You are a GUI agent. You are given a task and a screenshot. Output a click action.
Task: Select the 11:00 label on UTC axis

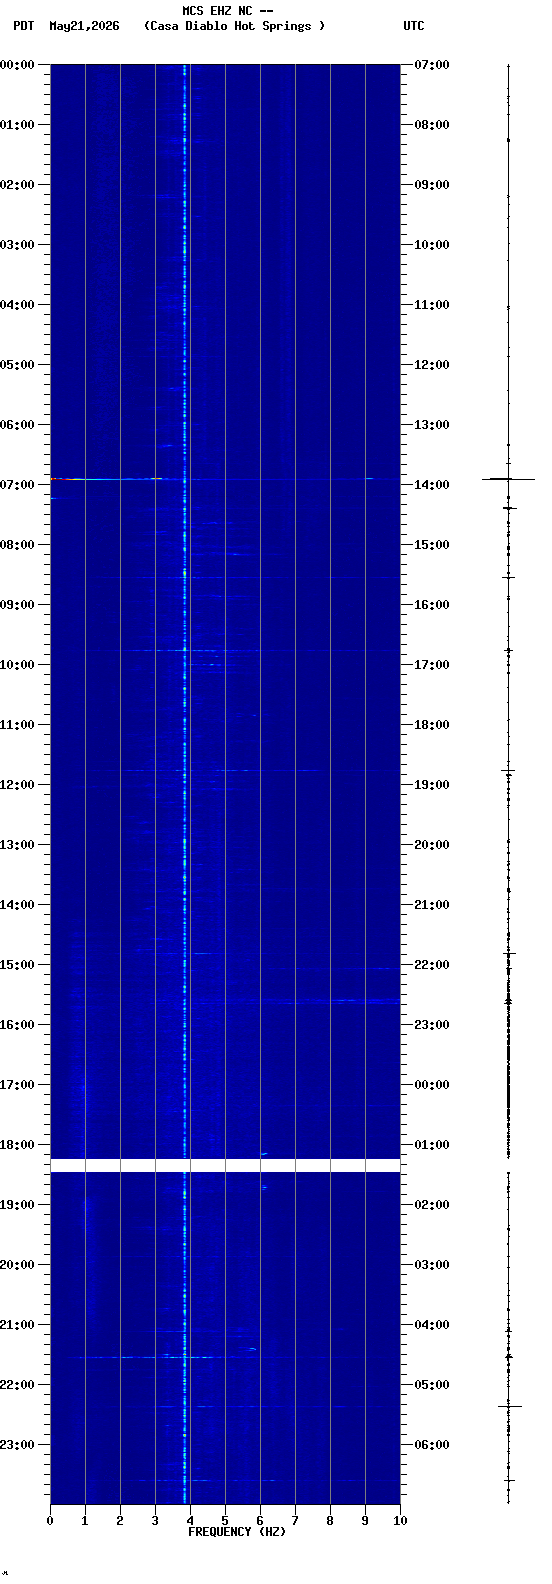coord(432,305)
